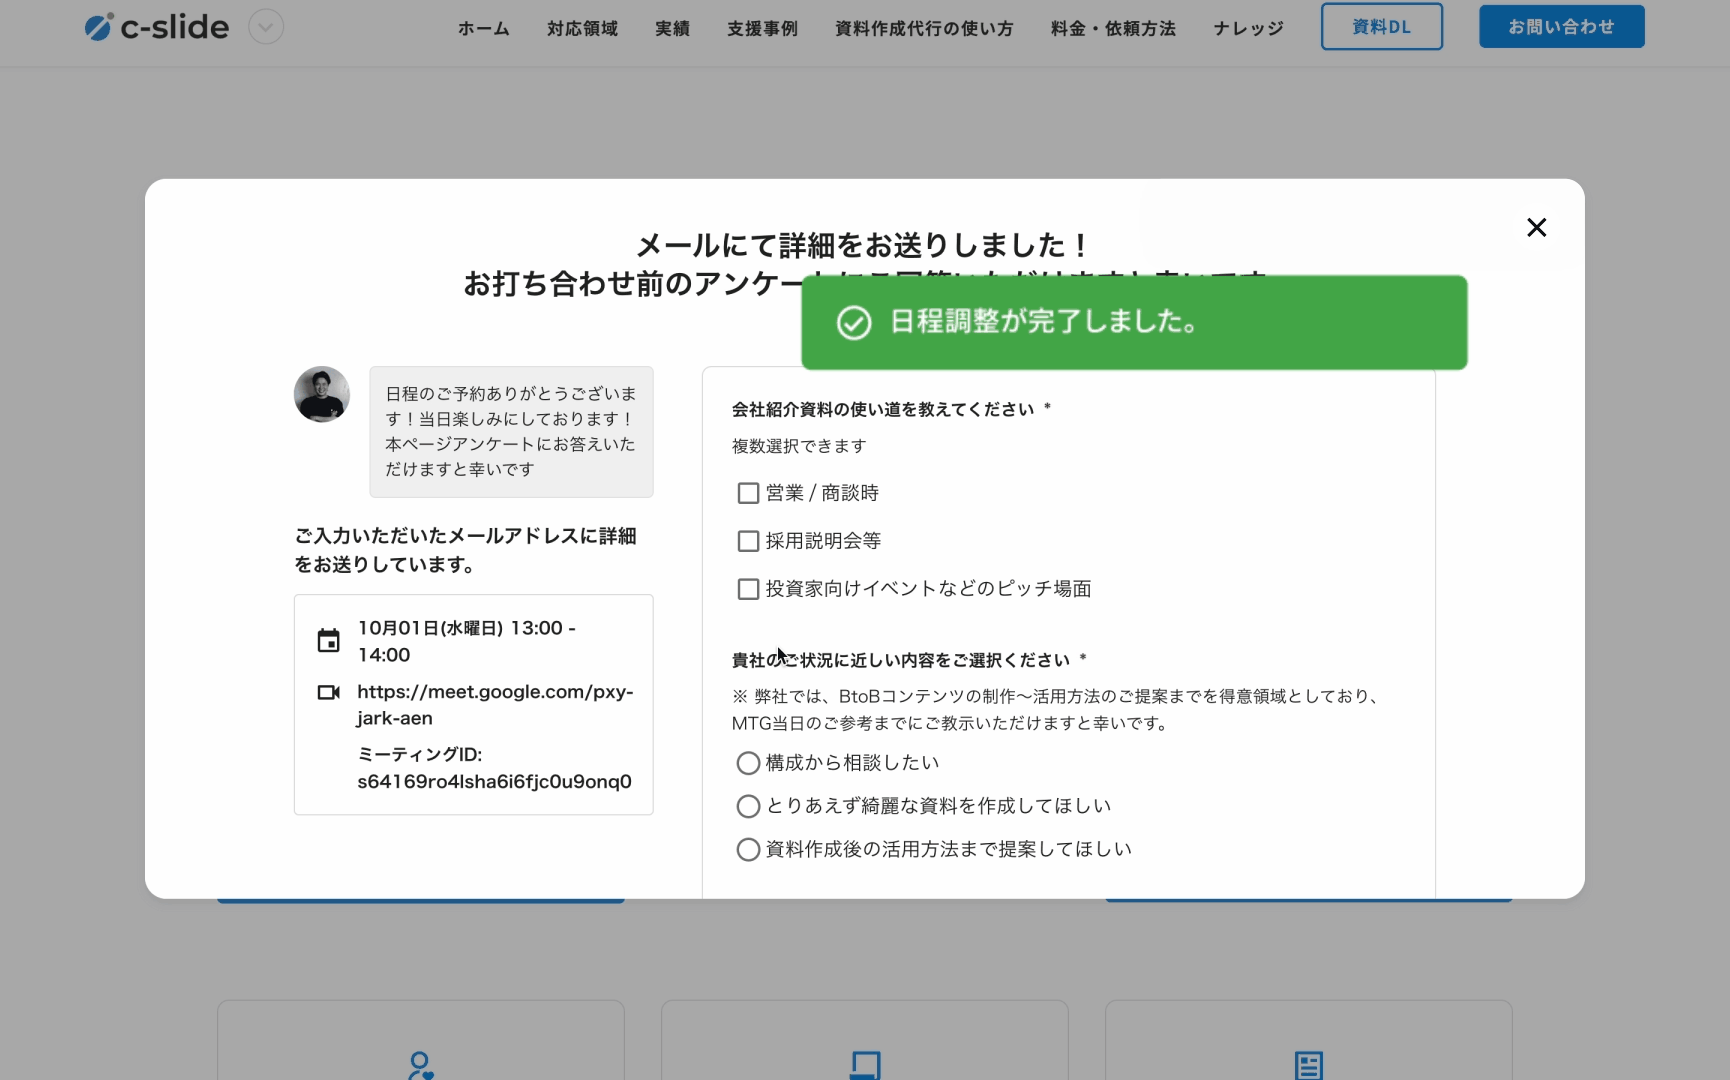Open the ホーム menu item
This screenshot has width=1730, height=1080.
[483, 28]
